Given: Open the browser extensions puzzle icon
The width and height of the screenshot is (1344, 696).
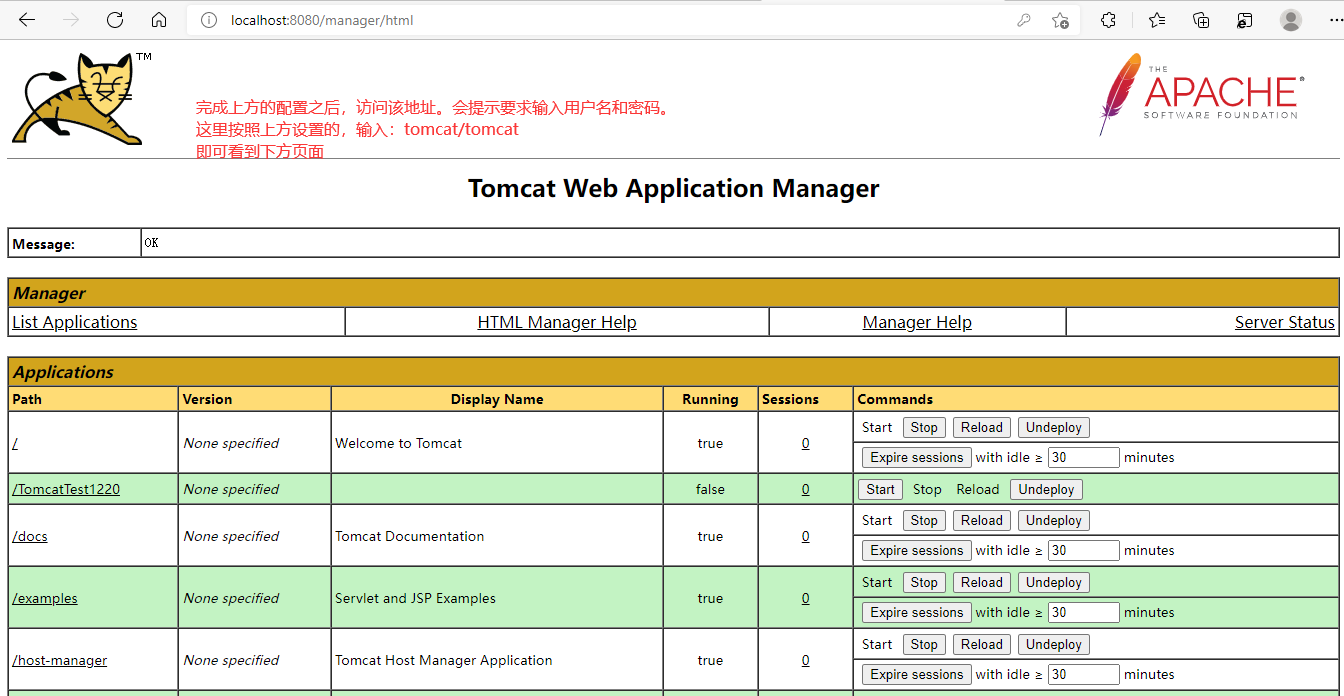Looking at the screenshot, I should point(1108,20).
